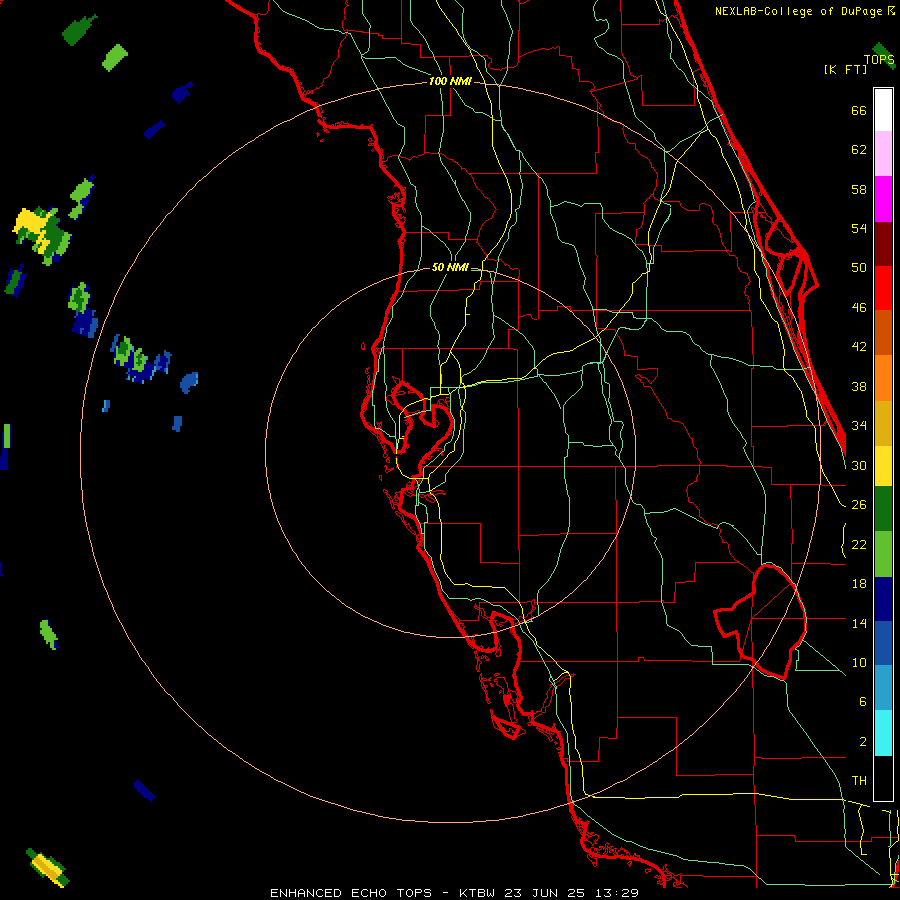
Task: Click the 46 scale value
Action: [x=859, y=308]
